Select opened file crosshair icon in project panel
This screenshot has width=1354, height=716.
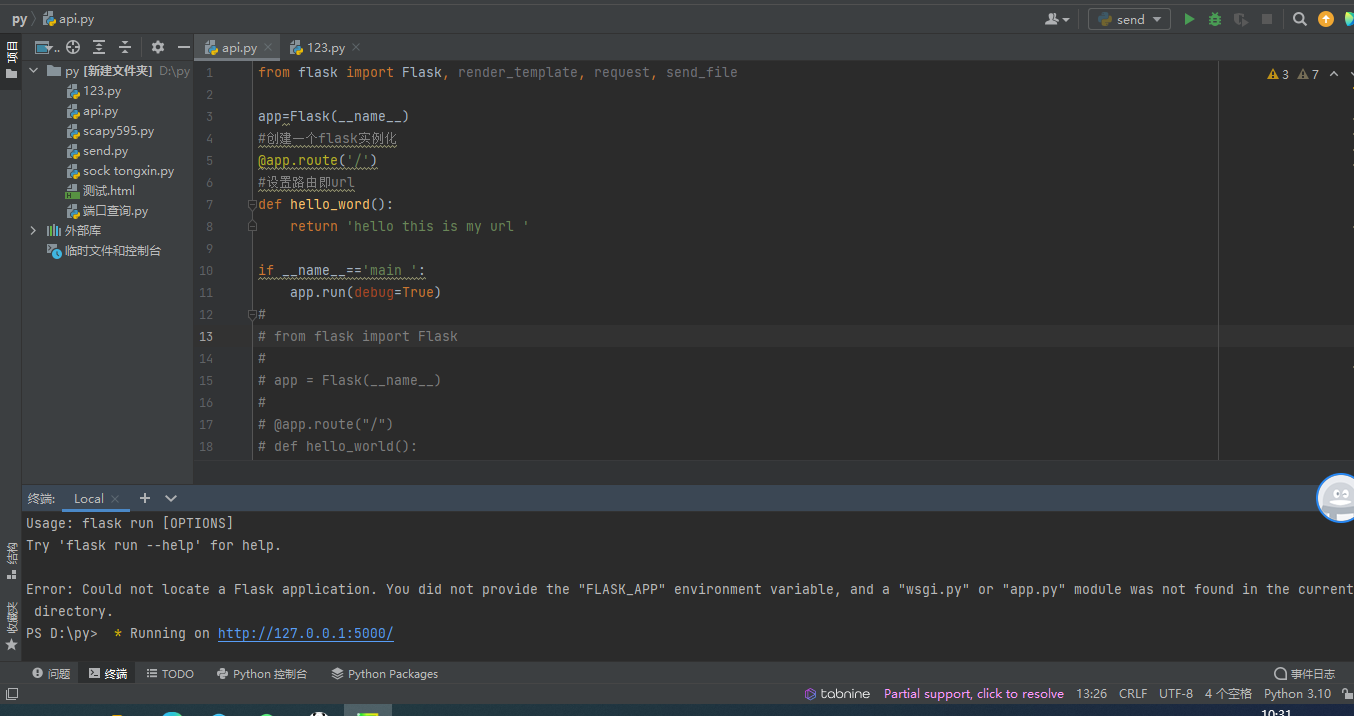click(73, 47)
